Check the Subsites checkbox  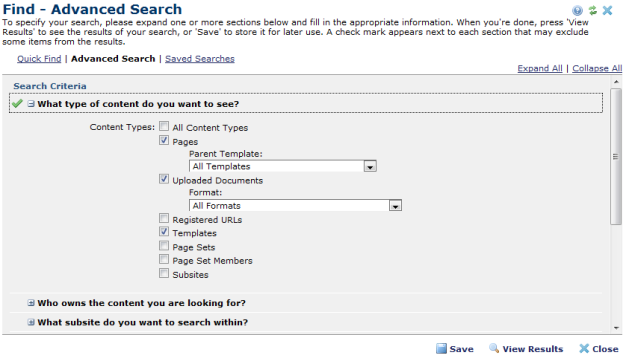coord(164,274)
